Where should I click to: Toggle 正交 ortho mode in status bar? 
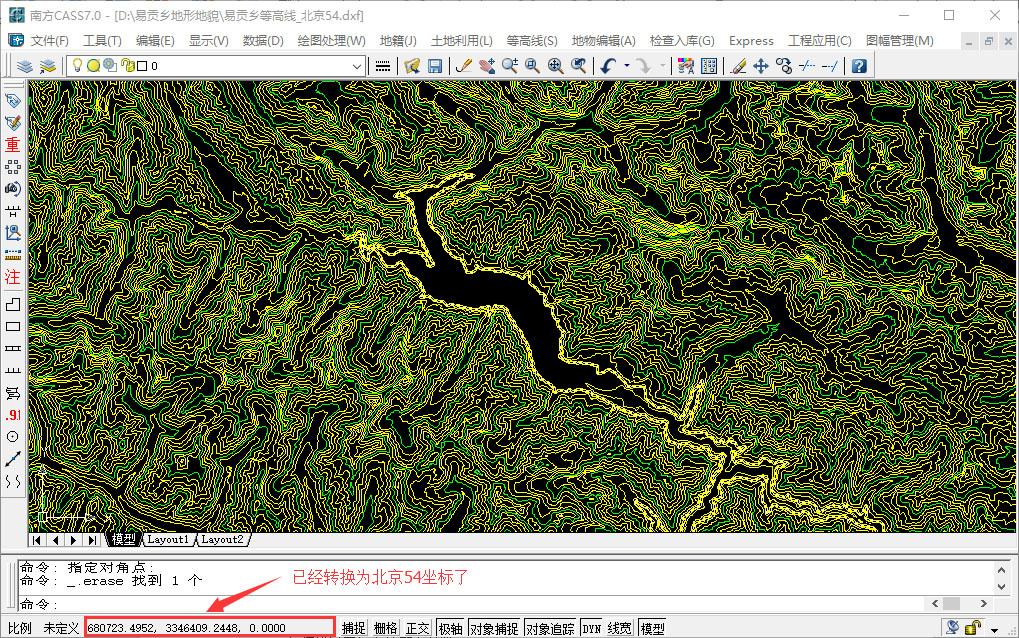click(417, 628)
